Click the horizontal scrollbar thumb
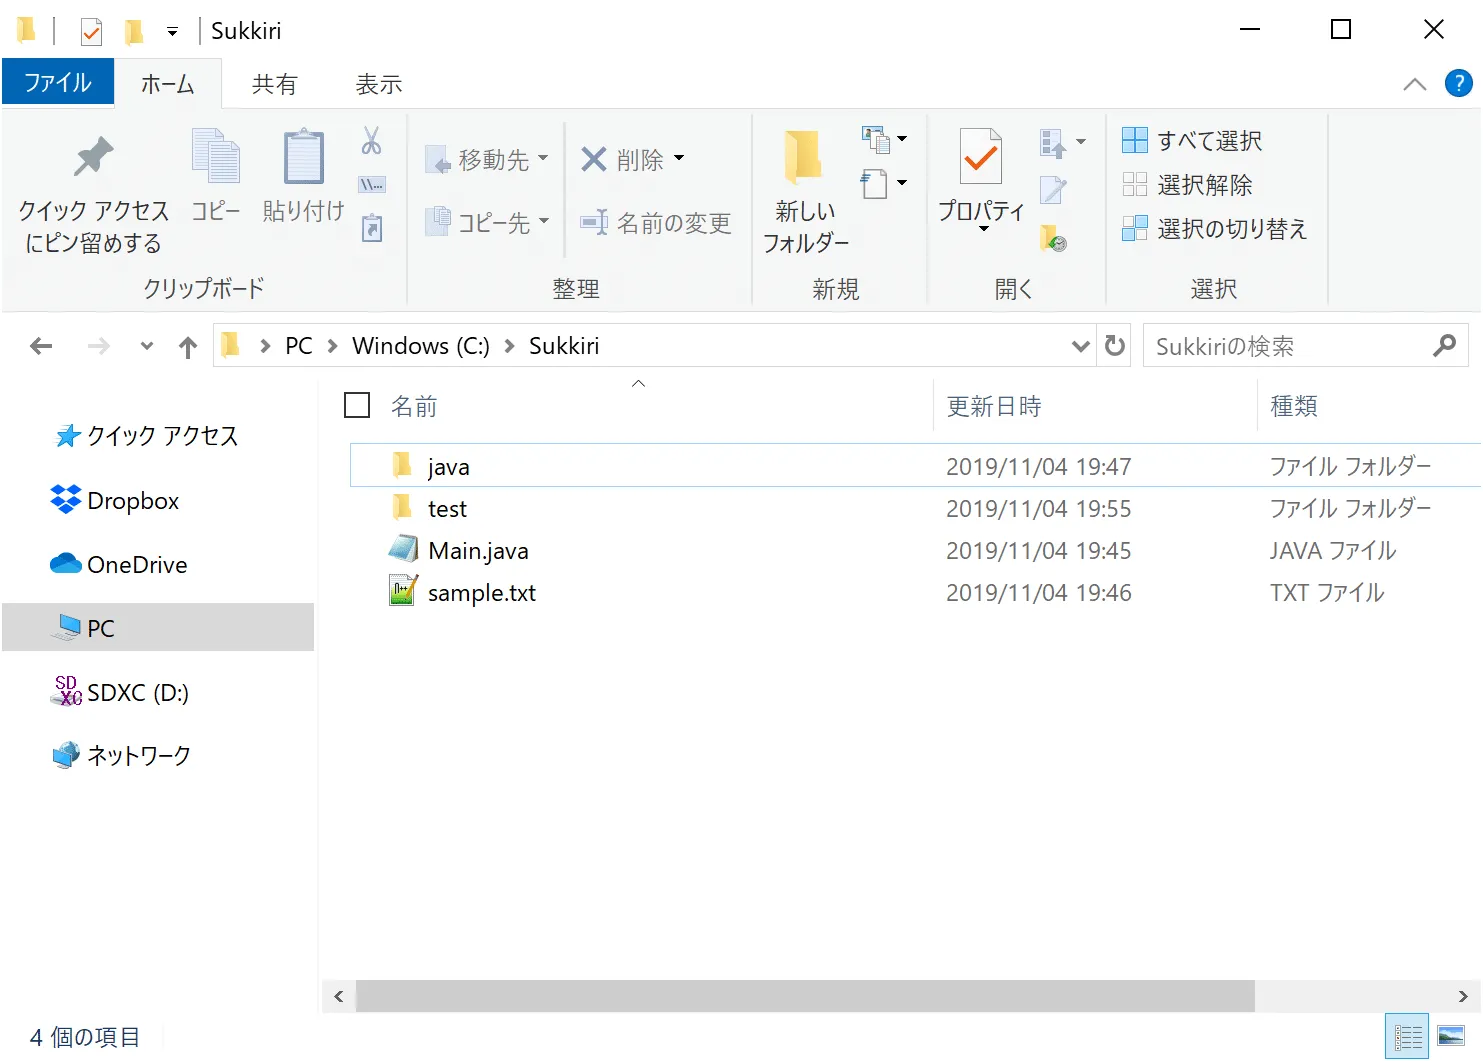1483x1061 pixels. click(x=805, y=996)
